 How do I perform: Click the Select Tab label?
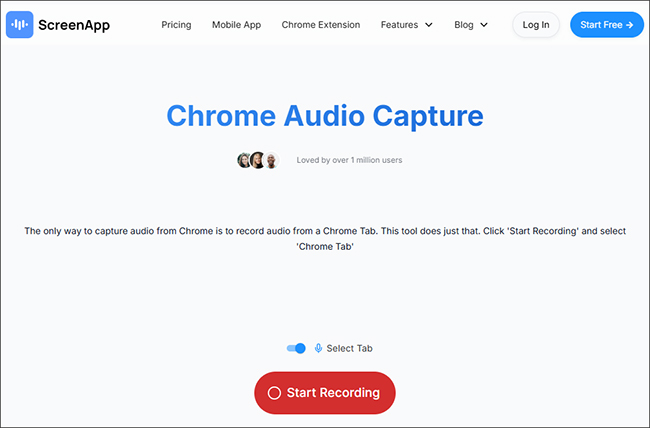tap(349, 348)
